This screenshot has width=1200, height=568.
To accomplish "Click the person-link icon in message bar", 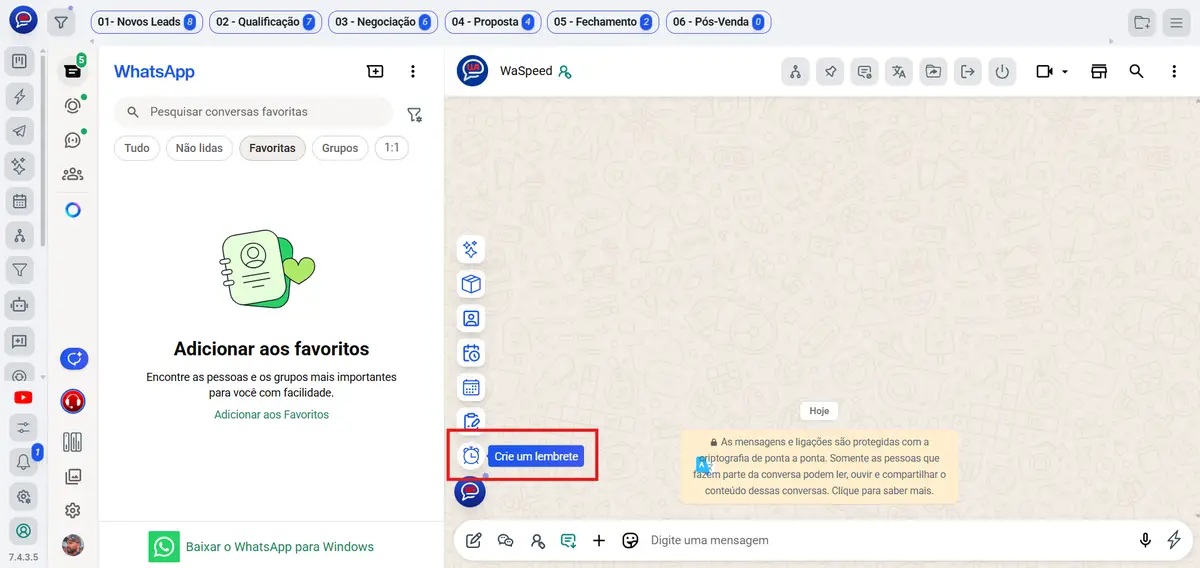I will pos(538,540).
